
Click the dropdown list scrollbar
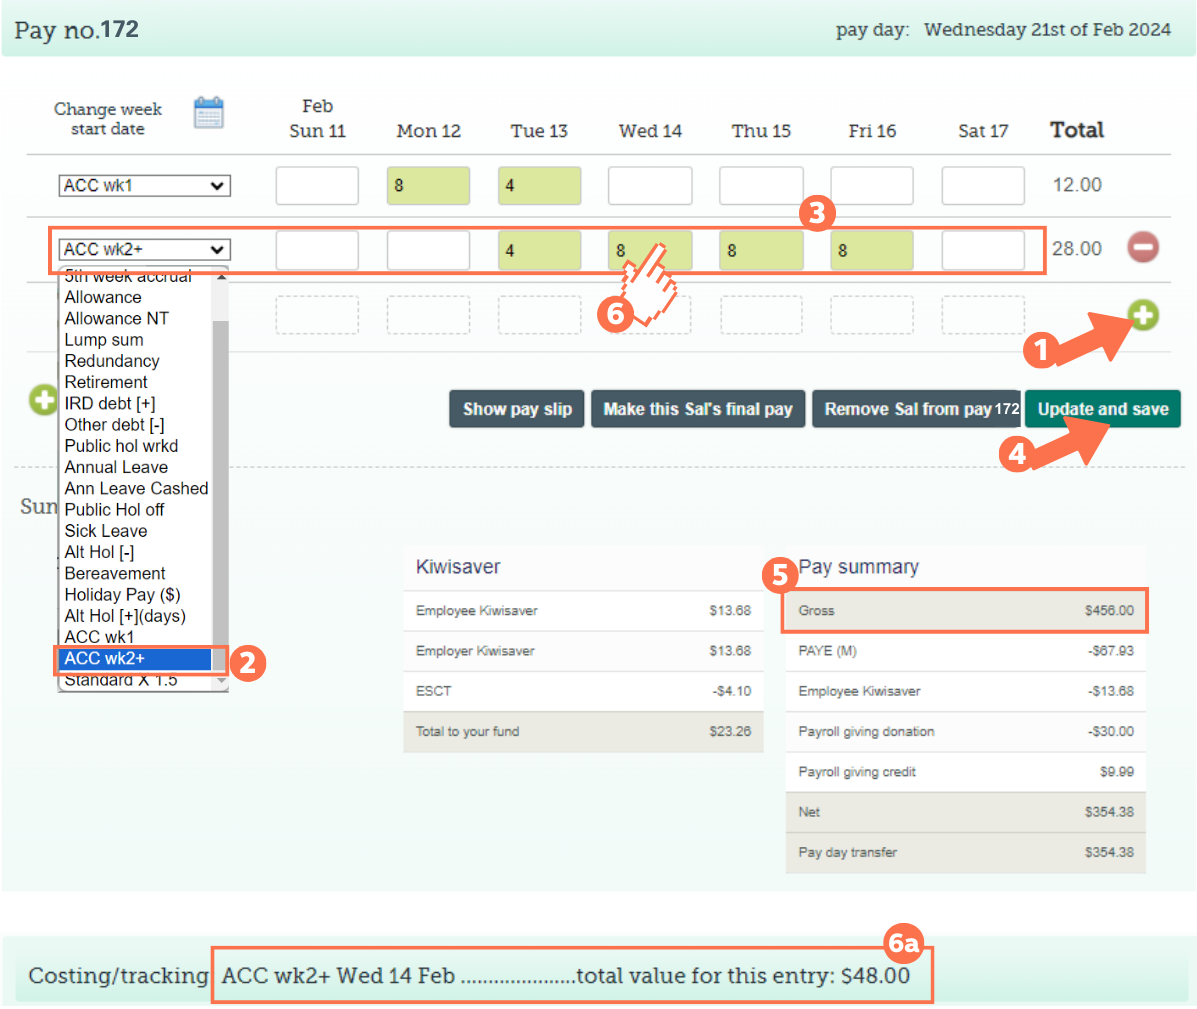tap(220, 480)
